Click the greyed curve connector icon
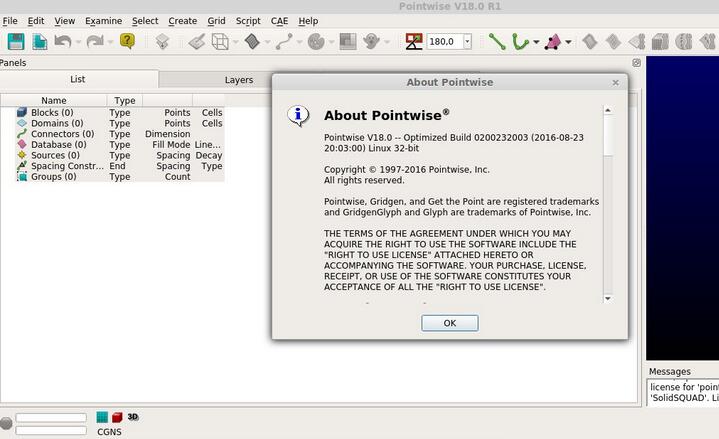719x439 pixels. (x=284, y=42)
